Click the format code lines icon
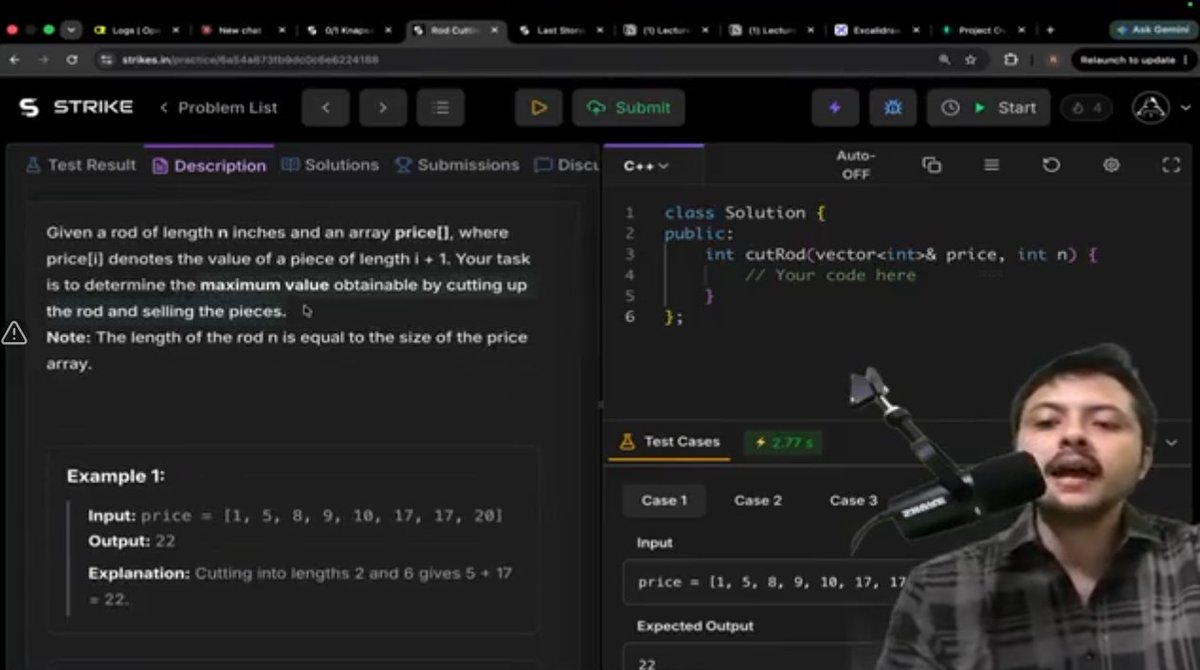The width and height of the screenshot is (1200, 670). 991,165
